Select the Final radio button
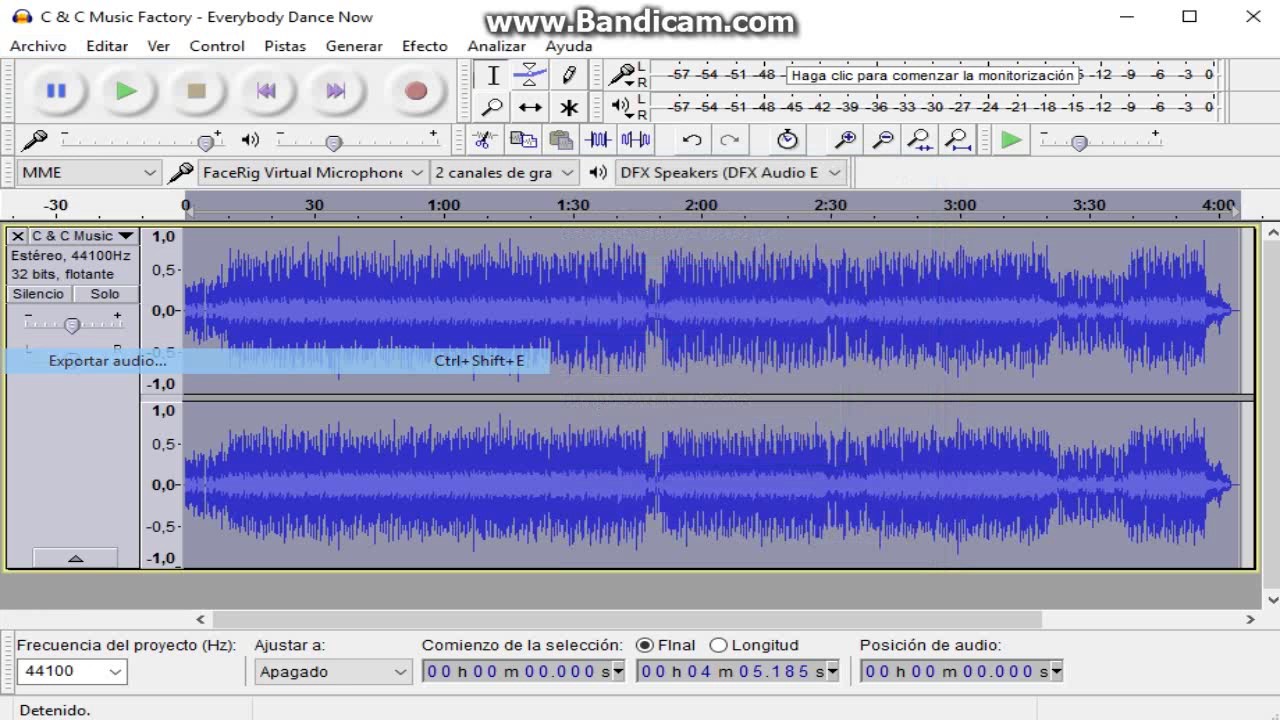 [x=644, y=645]
